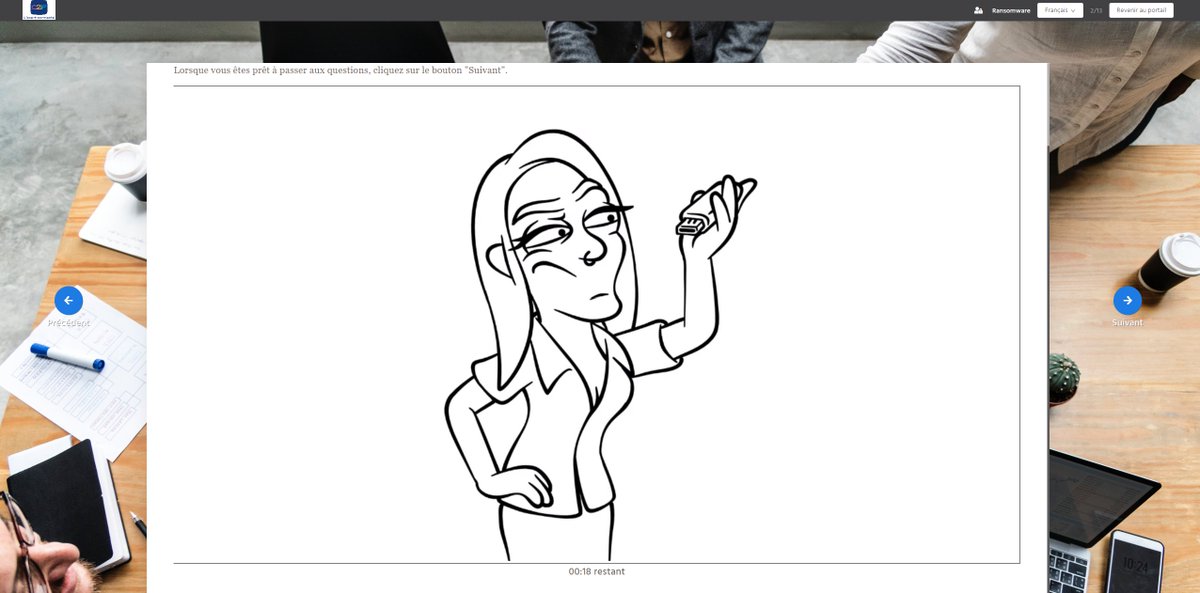Image resolution: width=1200 pixels, height=593 pixels.
Task: Open the Français language dropdown
Action: (x=1060, y=10)
